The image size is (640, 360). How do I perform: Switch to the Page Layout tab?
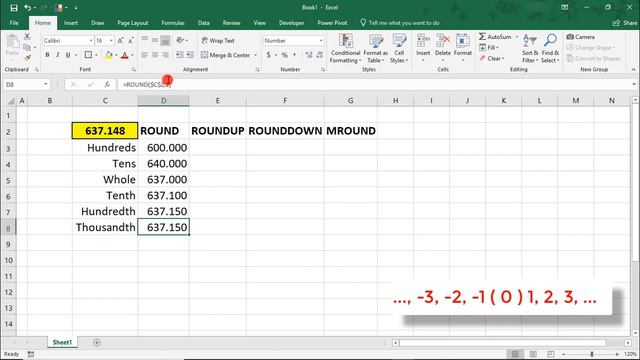133,23
